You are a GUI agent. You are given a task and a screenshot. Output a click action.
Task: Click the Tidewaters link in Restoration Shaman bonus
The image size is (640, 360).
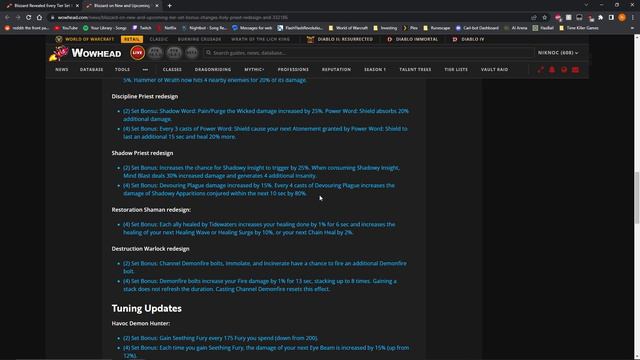tap(222, 224)
